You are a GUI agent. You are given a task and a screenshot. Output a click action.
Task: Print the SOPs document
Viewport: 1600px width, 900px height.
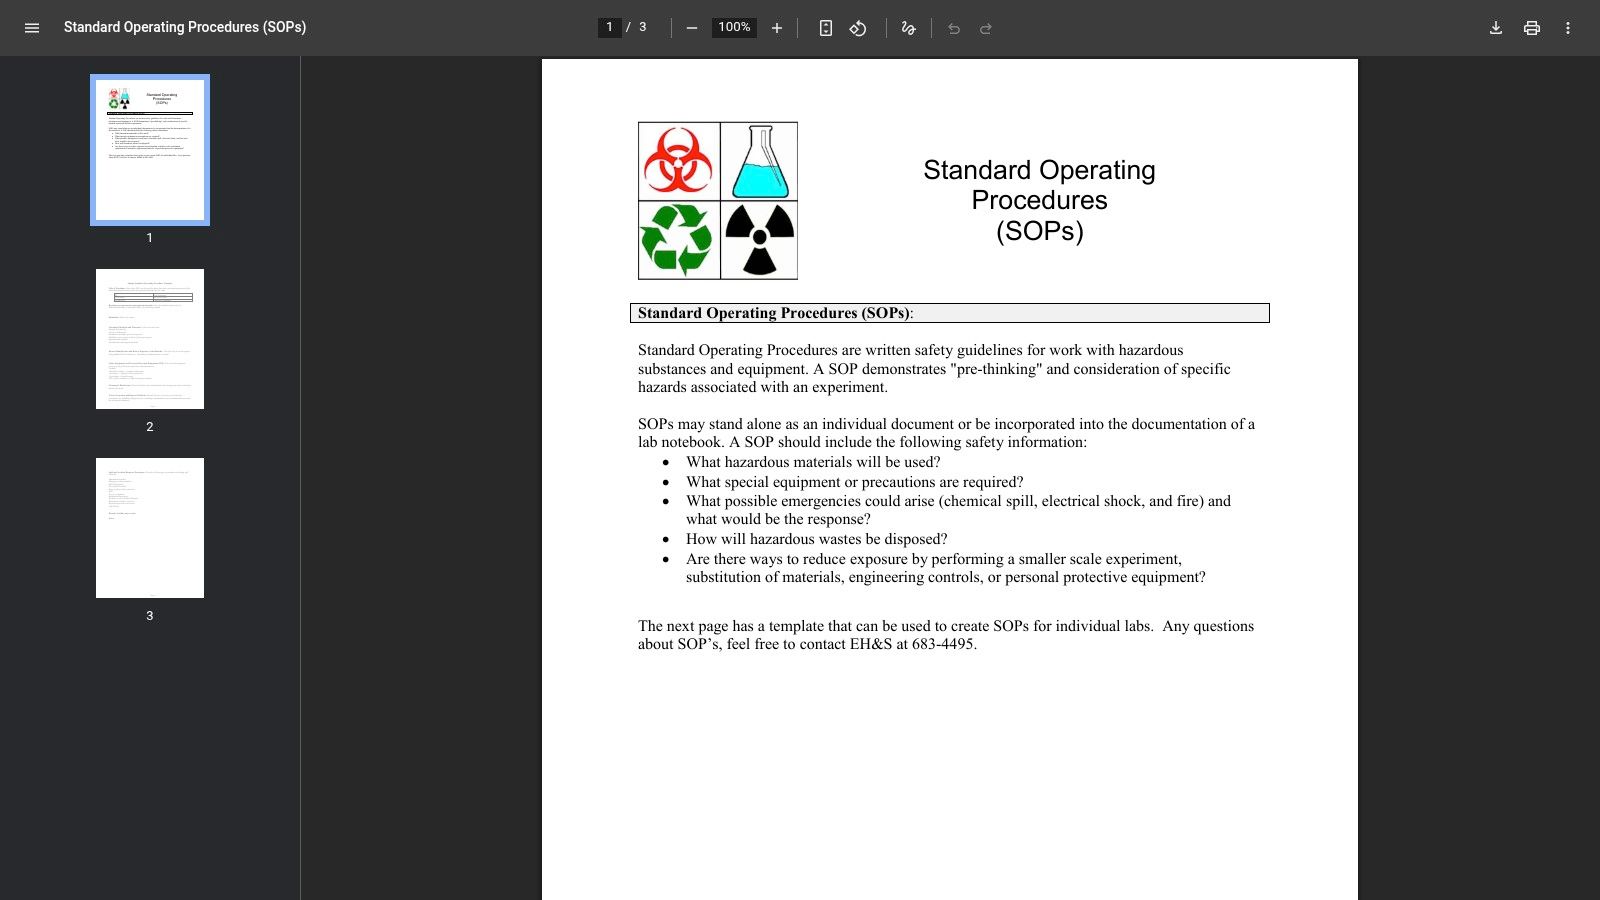click(x=1532, y=28)
